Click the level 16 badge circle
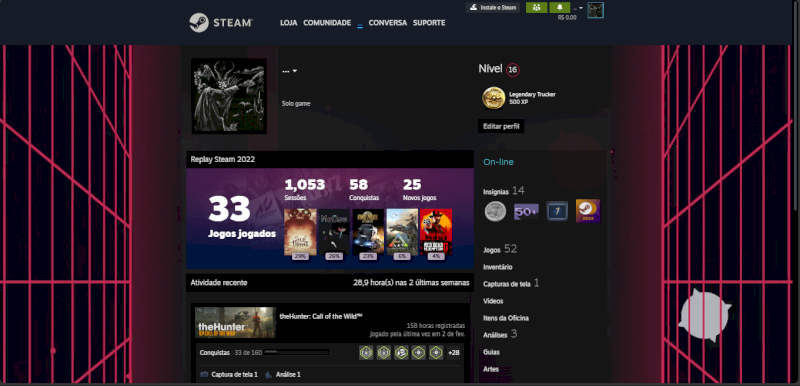The height and width of the screenshot is (386, 800). point(513,70)
